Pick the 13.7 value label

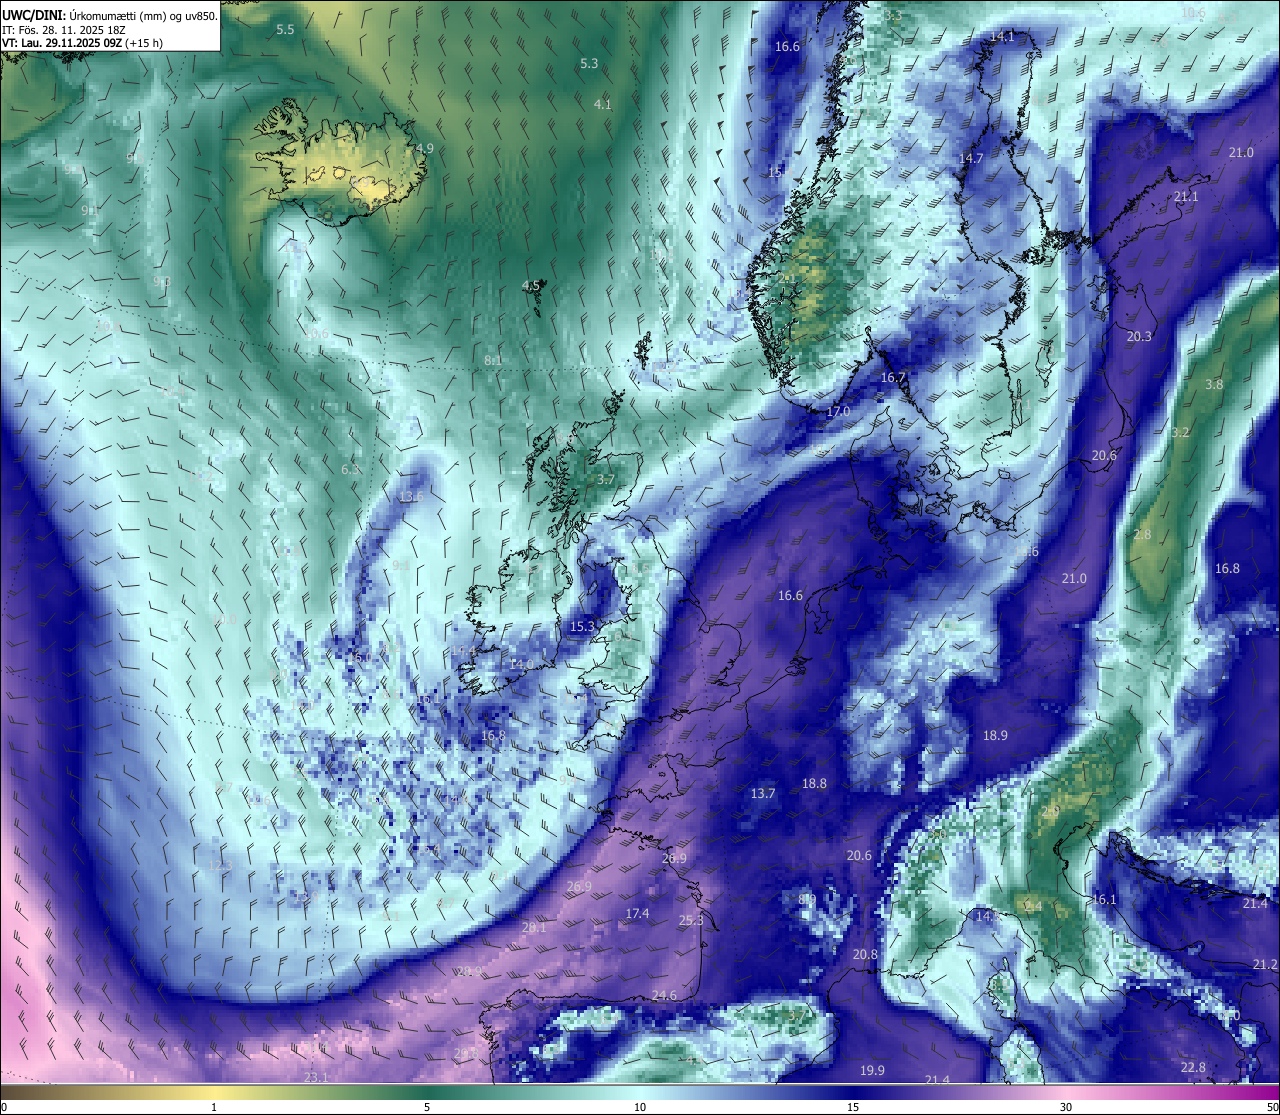click(763, 793)
